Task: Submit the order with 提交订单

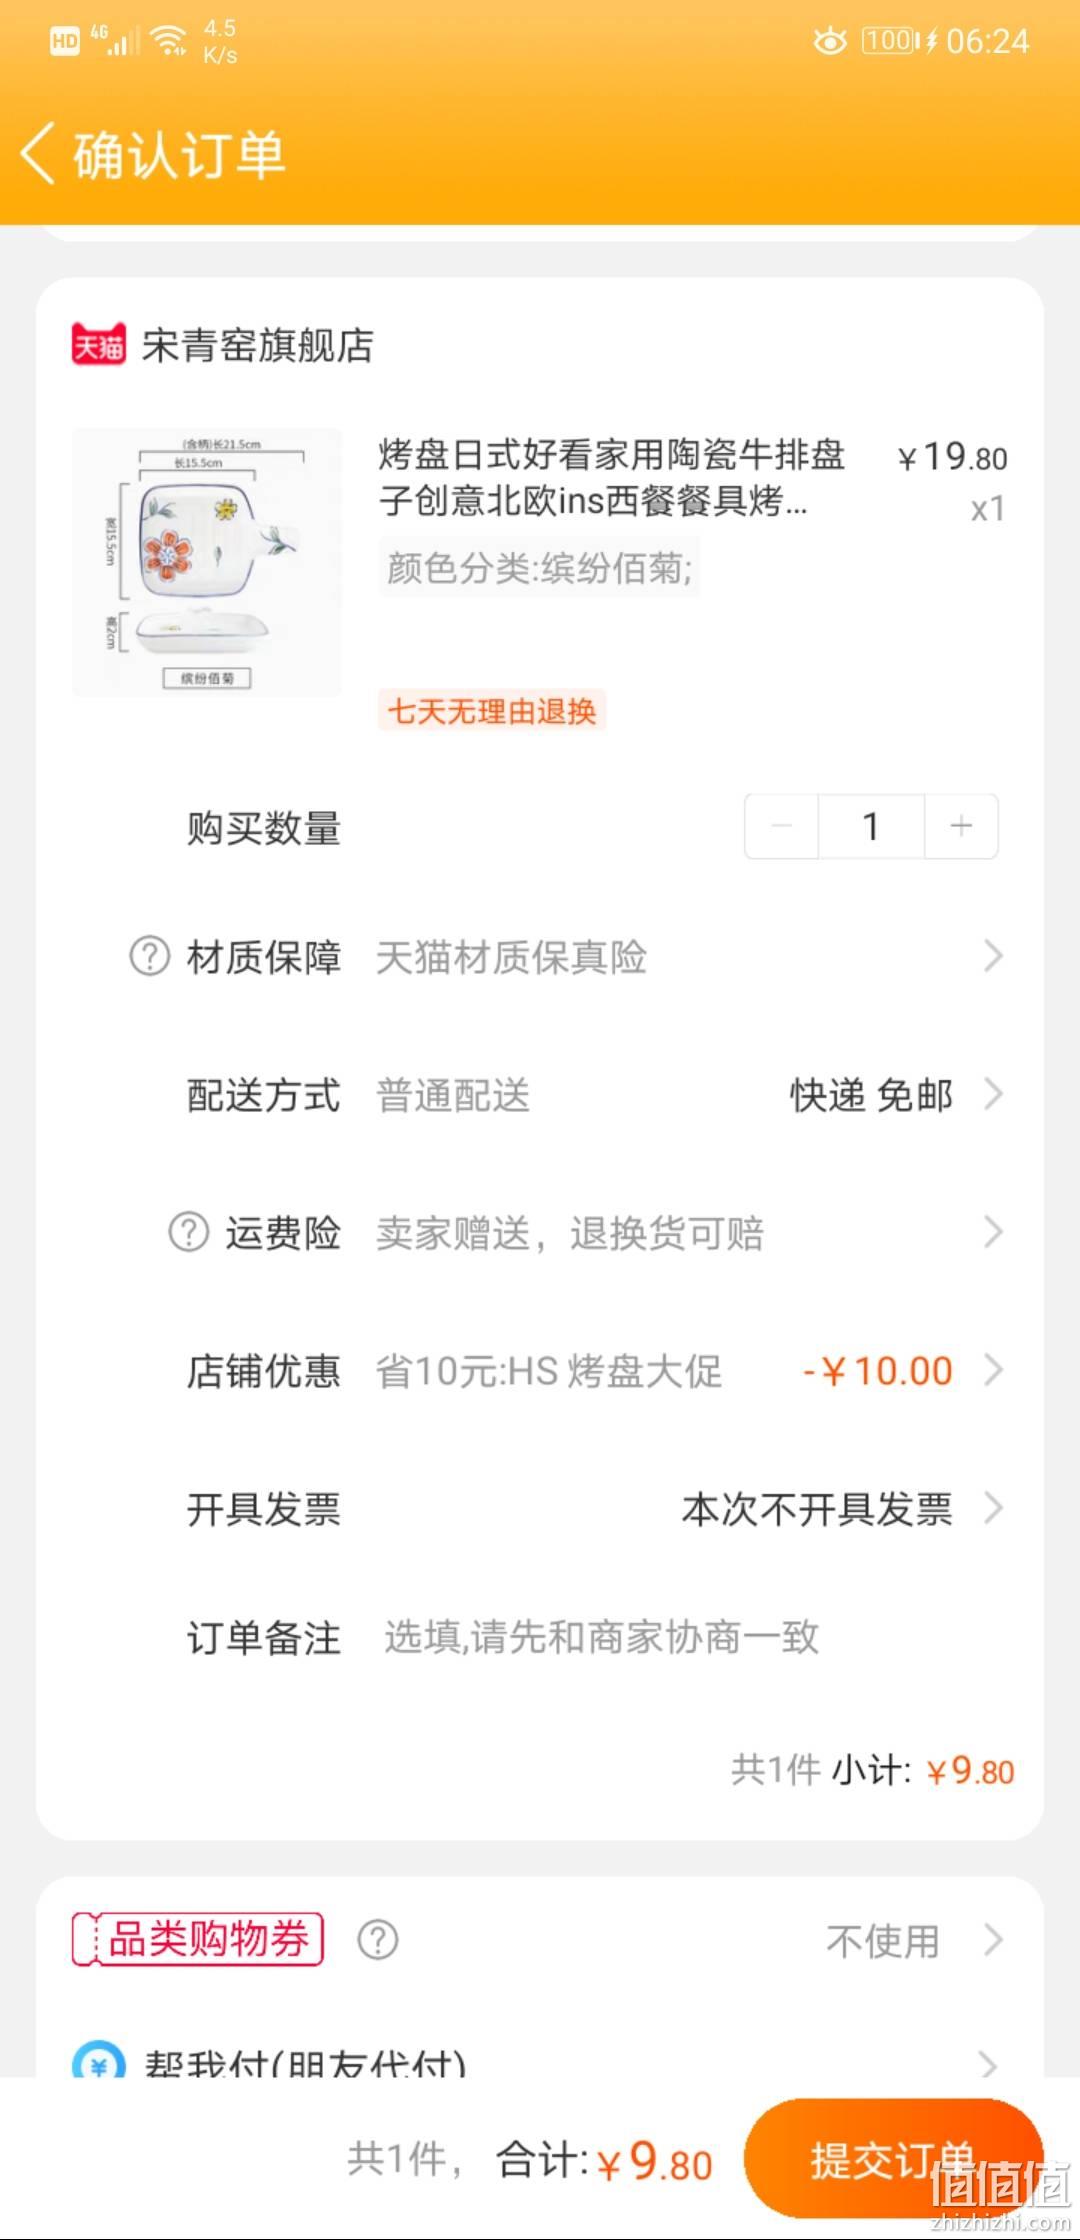Action: (x=894, y=2160)
